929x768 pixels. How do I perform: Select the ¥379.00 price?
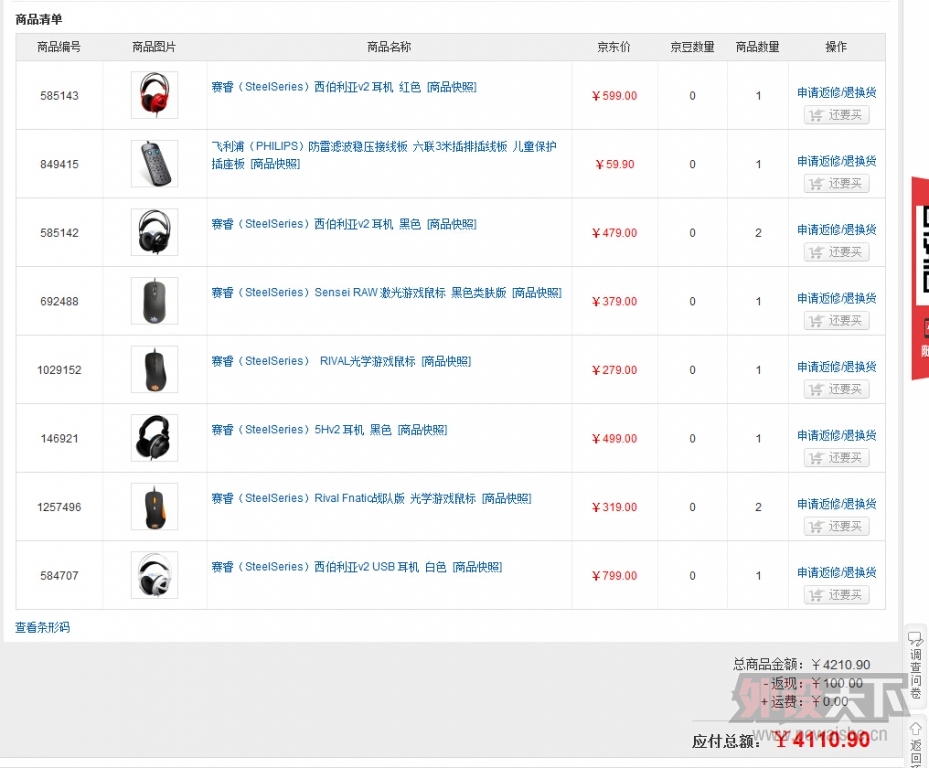tap(614, 302)
